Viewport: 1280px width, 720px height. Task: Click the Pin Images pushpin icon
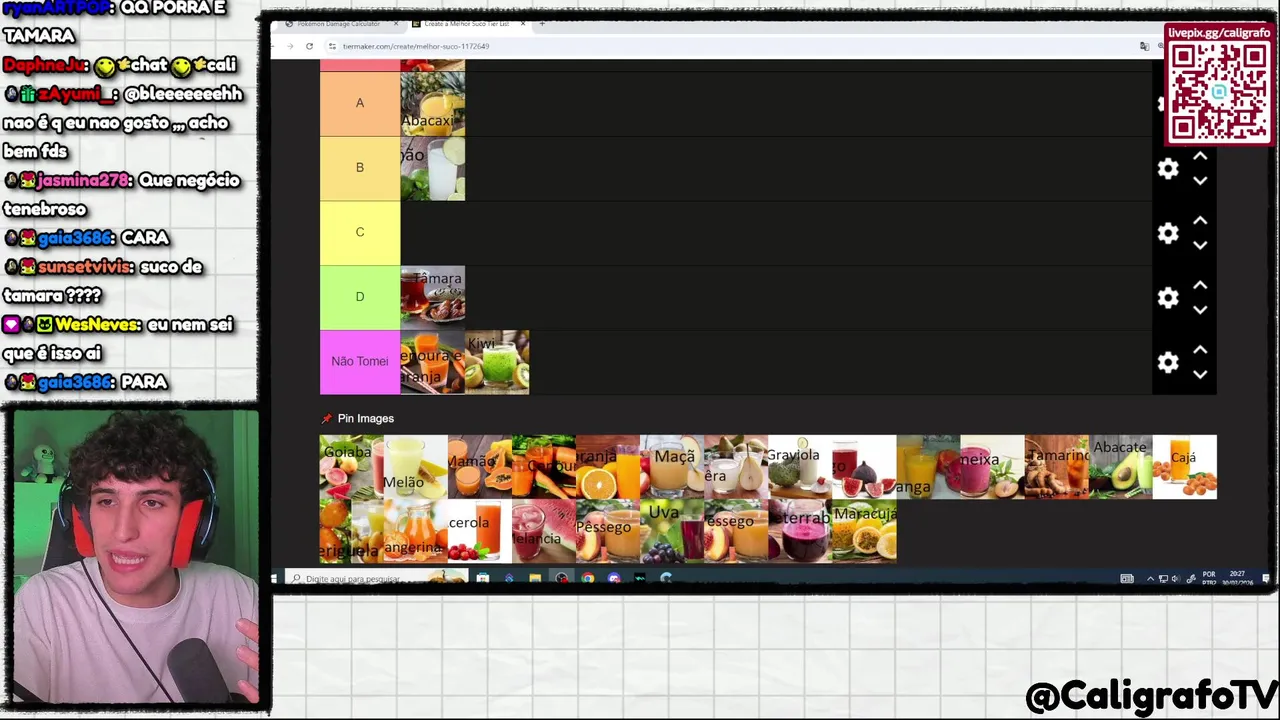pyautogui.click(x=326, y=419)
